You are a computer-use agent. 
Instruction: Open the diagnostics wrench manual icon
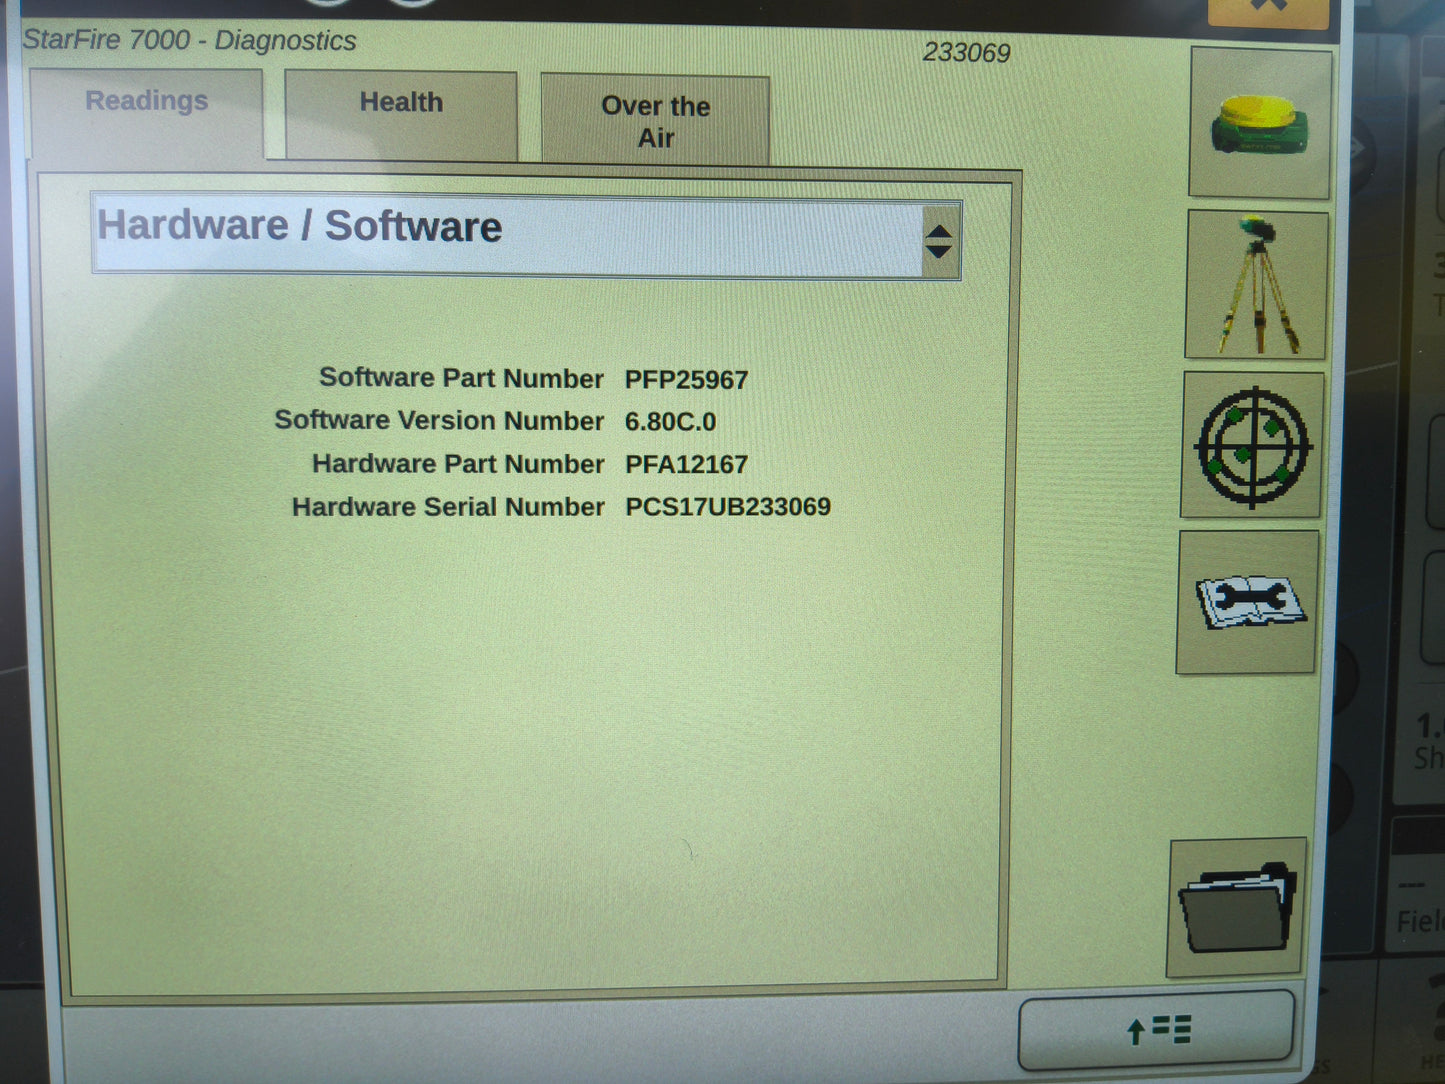coord(1248,602)
